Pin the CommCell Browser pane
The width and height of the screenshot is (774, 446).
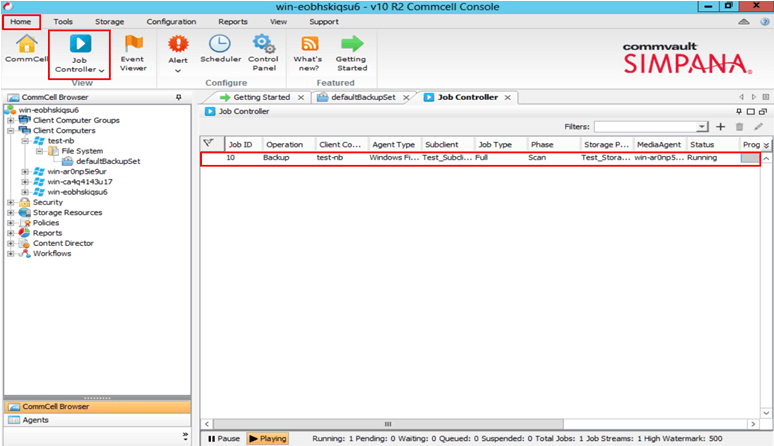178,97
